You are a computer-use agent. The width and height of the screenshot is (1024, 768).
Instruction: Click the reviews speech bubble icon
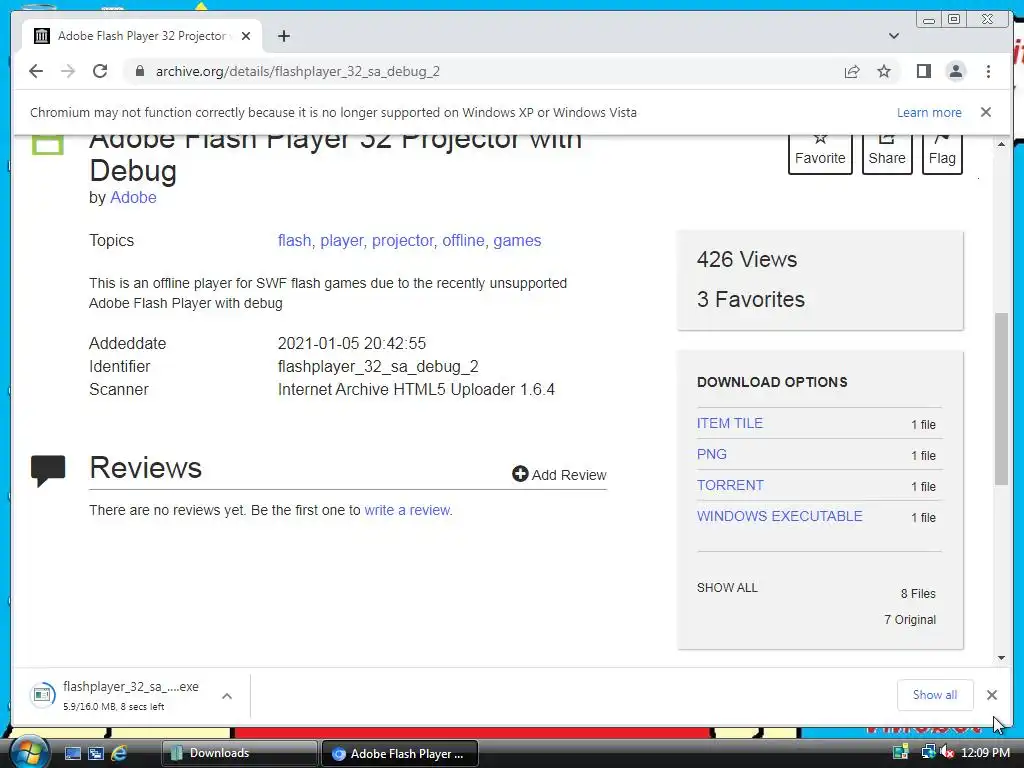[48, 471]
